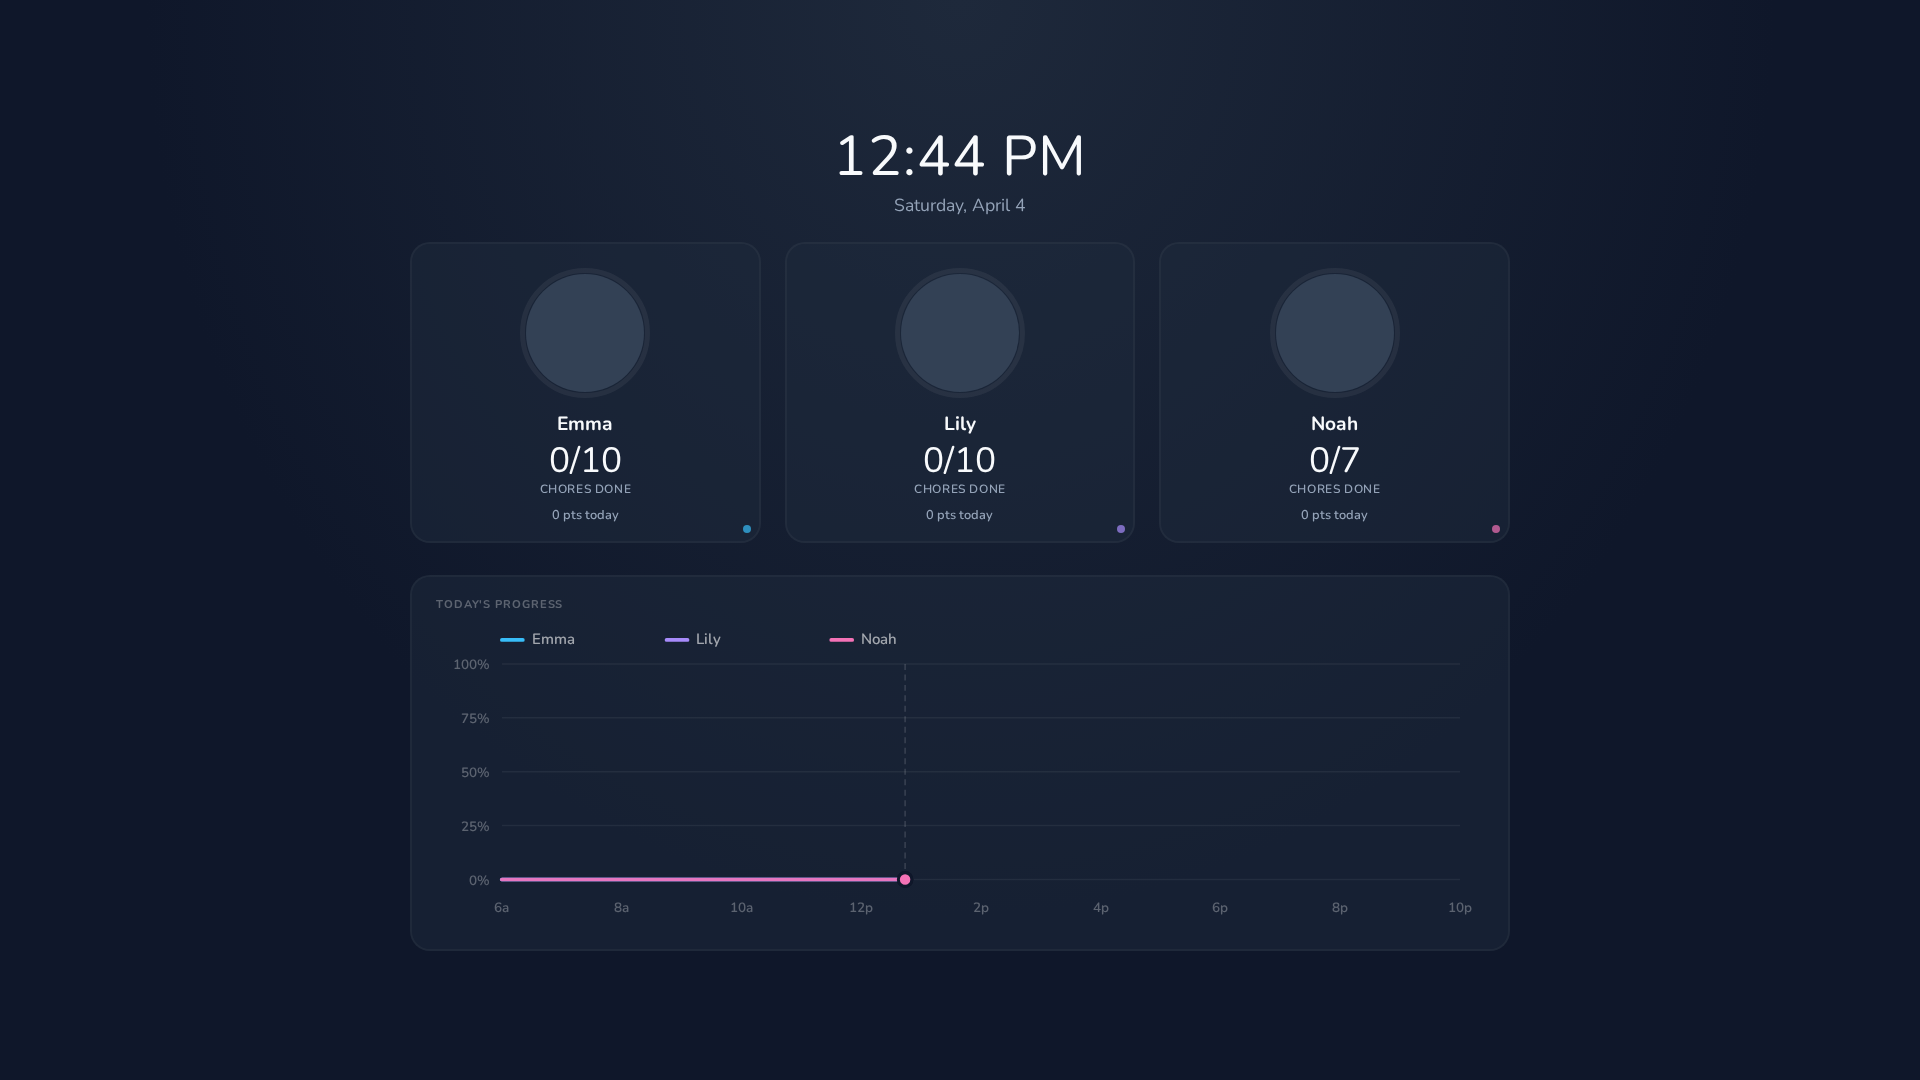Click the blue status dot on Emma's card
Viewport: 1920px width, 1080px height.
(x=747, y=529)
